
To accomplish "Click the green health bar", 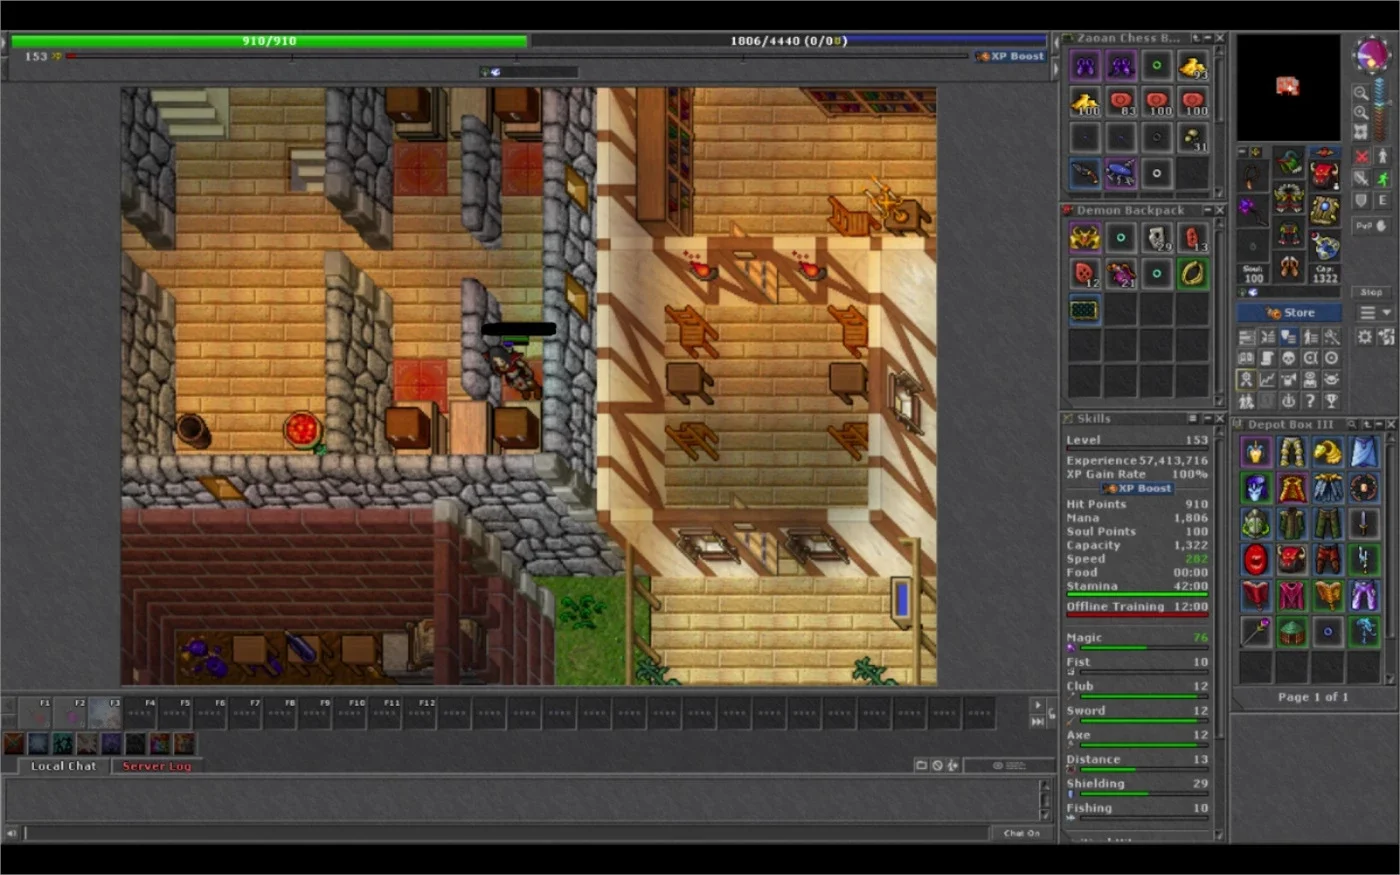I will pos(269,41).
